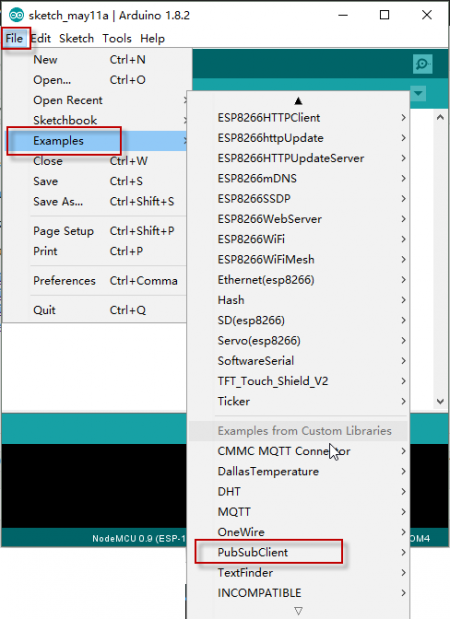Click the Arduino logo in title bar
The image size is (450, 619).
(16, 15)
